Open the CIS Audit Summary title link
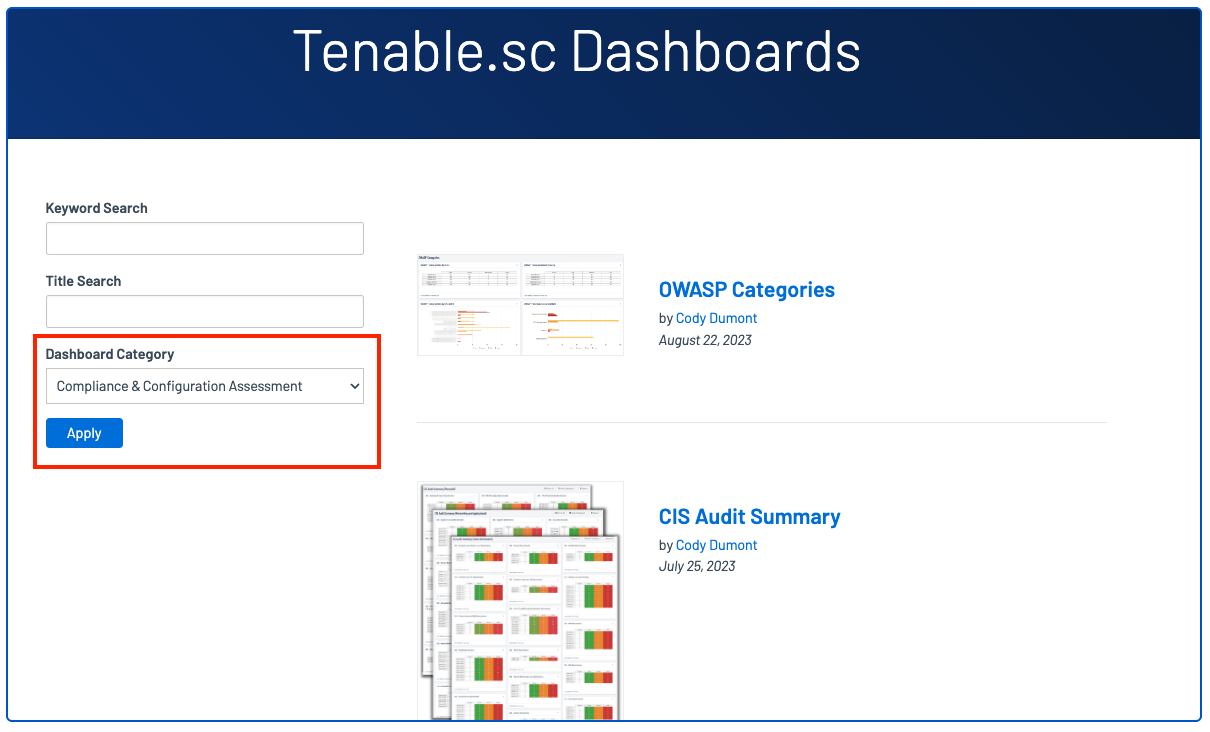The image size is (1210, 732). pyautogui.click(x=749, y=517)
